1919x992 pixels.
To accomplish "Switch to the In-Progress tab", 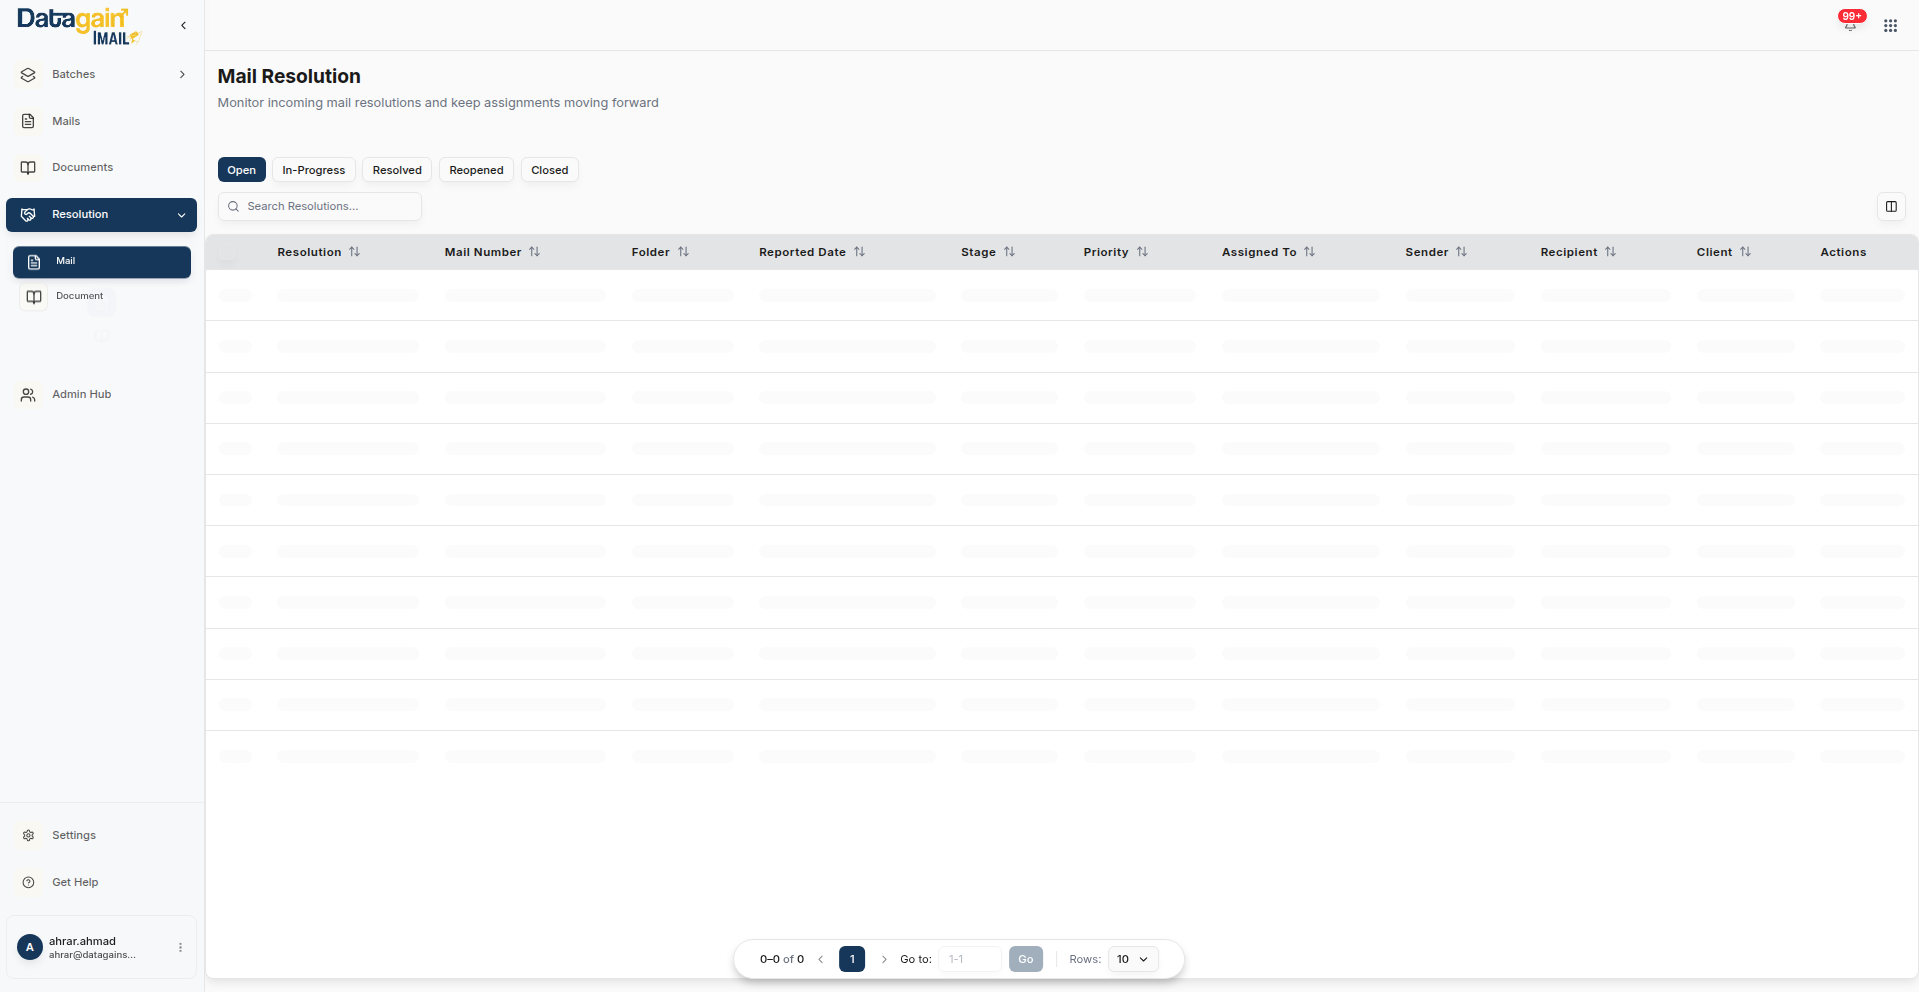I will (x=313, y=170).
